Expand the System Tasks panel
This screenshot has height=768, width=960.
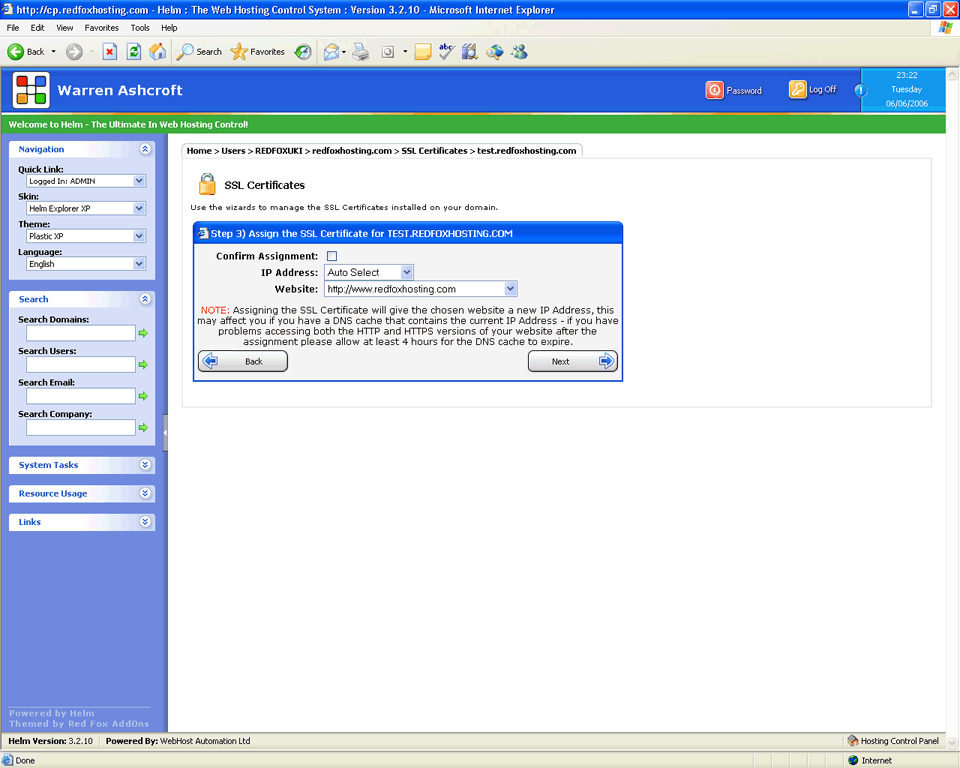pos(145,465)
